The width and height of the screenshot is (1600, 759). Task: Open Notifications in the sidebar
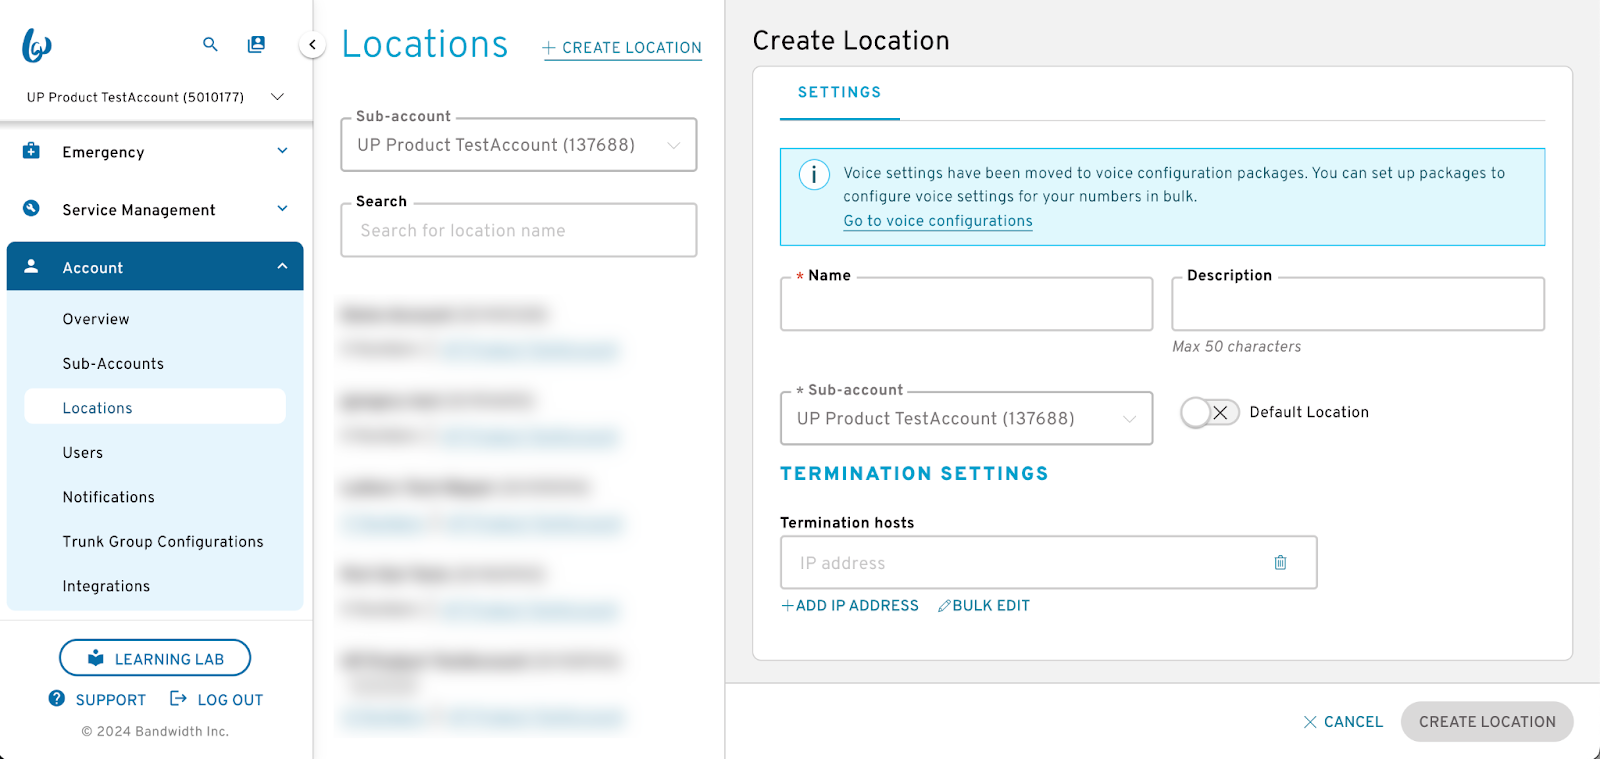(x=109, y=497)
